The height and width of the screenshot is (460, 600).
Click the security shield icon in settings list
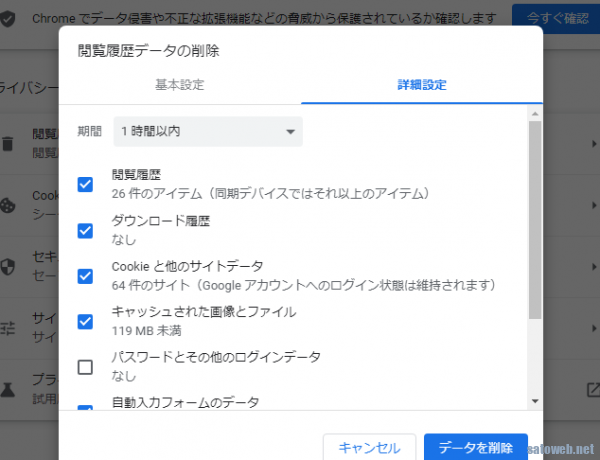pos(8,265)
